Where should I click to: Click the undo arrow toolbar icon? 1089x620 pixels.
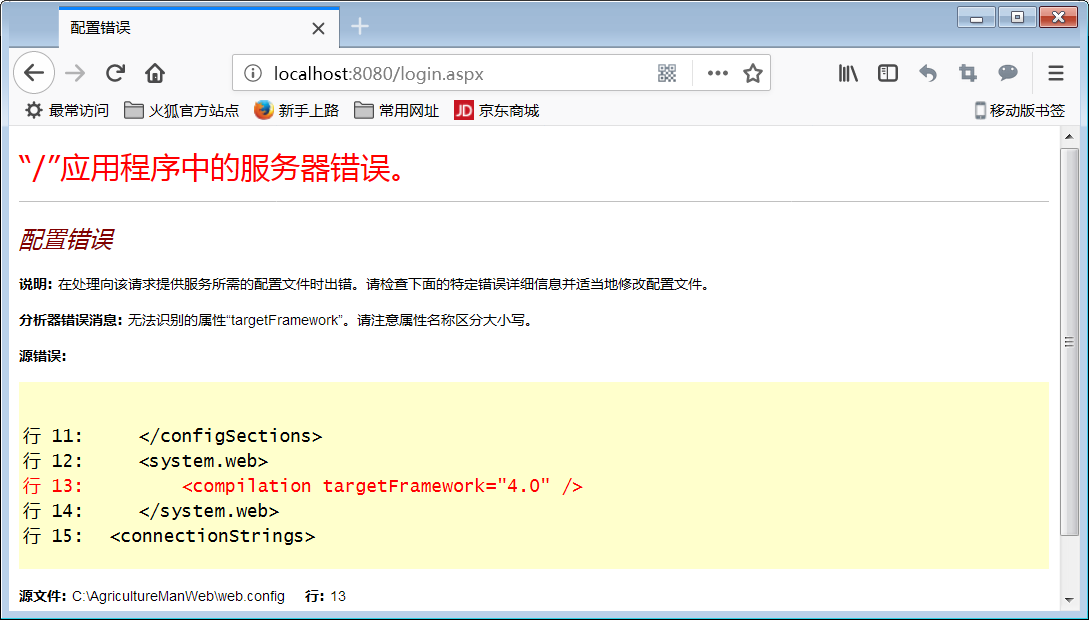coord(928,73)
